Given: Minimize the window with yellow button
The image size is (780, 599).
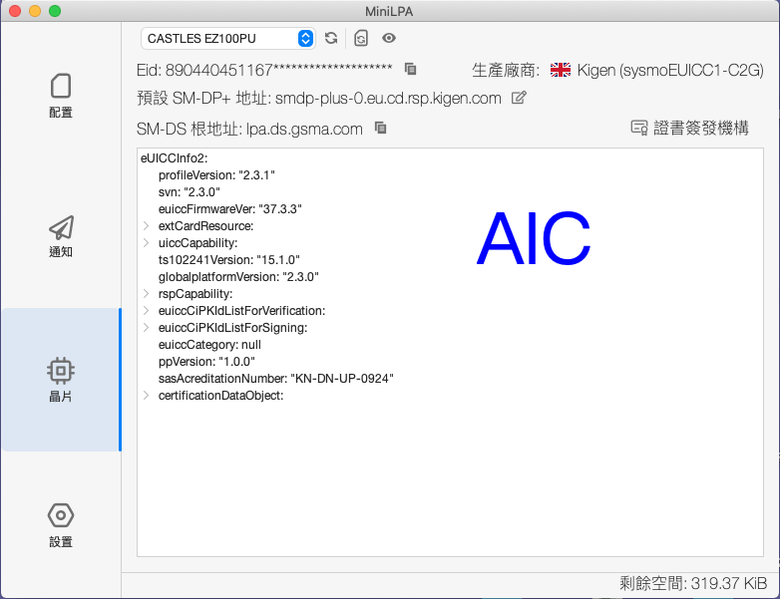Looking at the screenshot, I should click(x=35, y=11).
